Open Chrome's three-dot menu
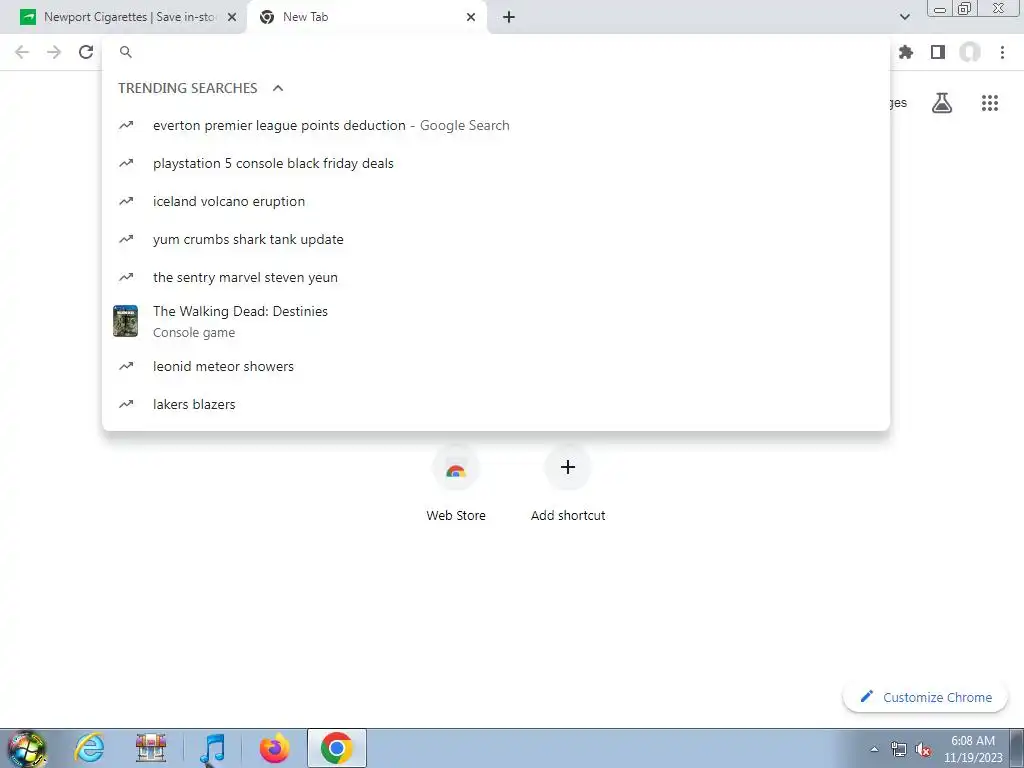This screenshot has height=768, width=1024. pyautogui.click(x=1002, y=52)
